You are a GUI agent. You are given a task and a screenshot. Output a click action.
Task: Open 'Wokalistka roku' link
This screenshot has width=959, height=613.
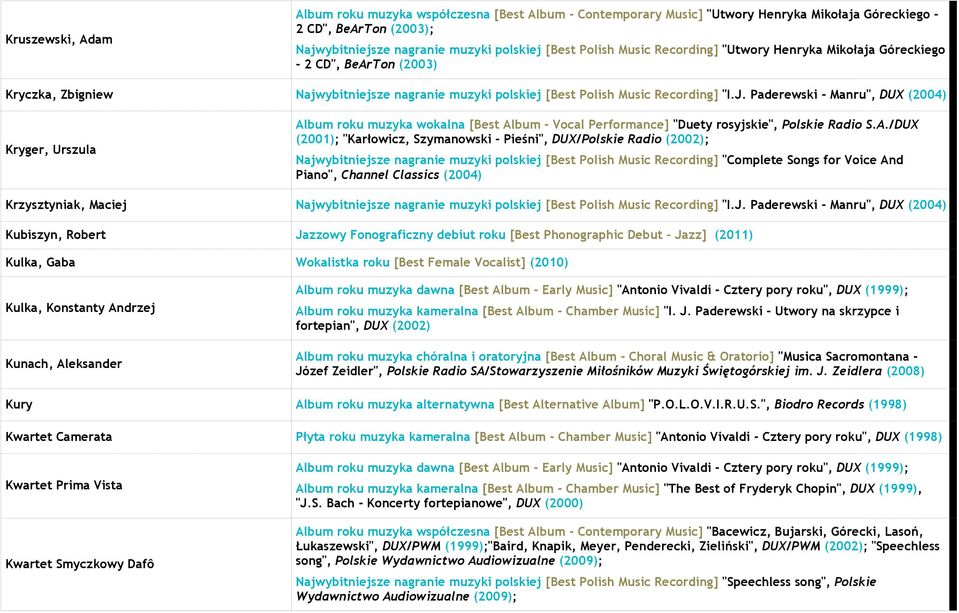pos(342,262)
